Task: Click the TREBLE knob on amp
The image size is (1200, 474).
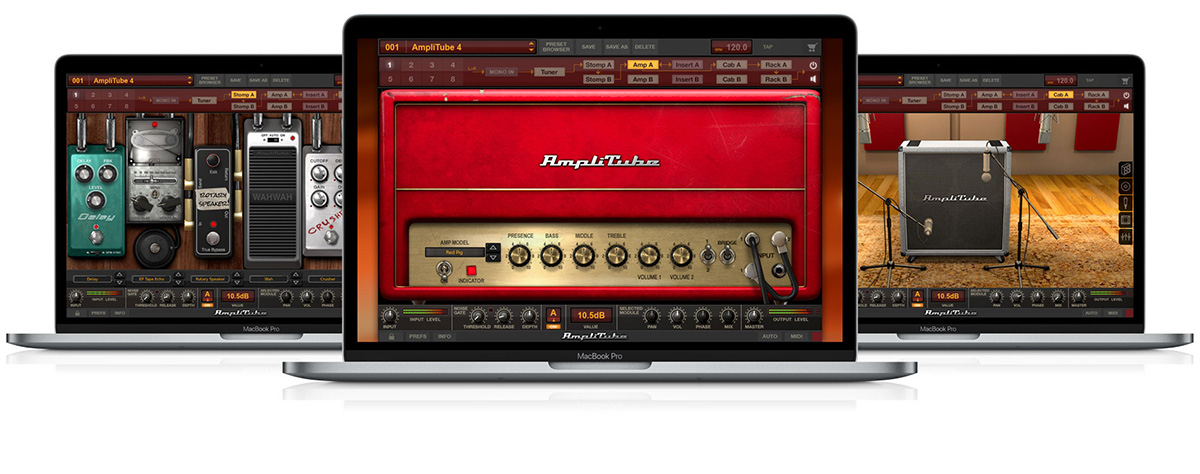Action: (616, 255)
